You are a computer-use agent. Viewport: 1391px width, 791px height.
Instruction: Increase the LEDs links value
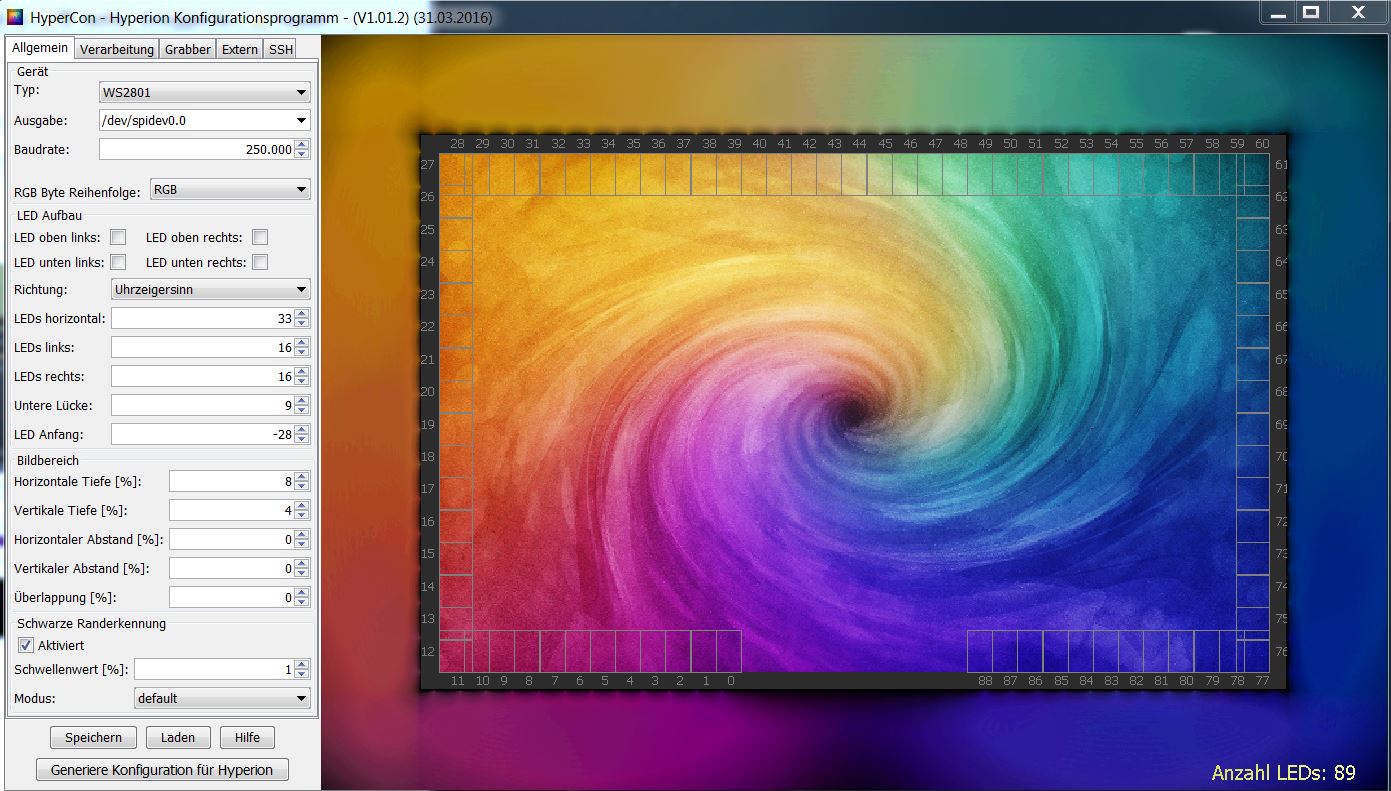pos(302,343)
